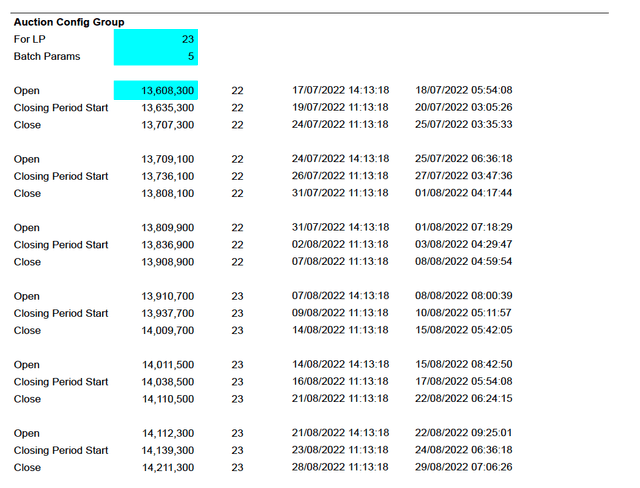Click timestamp 01/08/2022 04:17:44
The height and width of the screenshot is (488, 640).
pos(464,193)
